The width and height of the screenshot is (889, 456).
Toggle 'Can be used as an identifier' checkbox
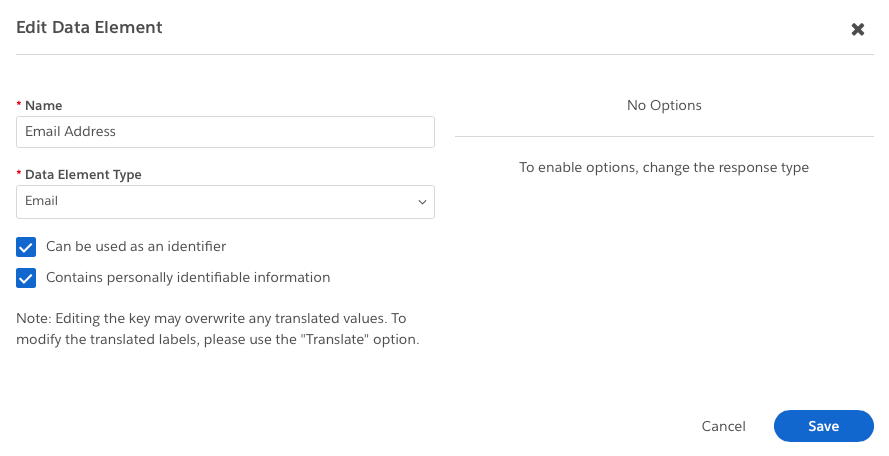click(x=27, y=246)
